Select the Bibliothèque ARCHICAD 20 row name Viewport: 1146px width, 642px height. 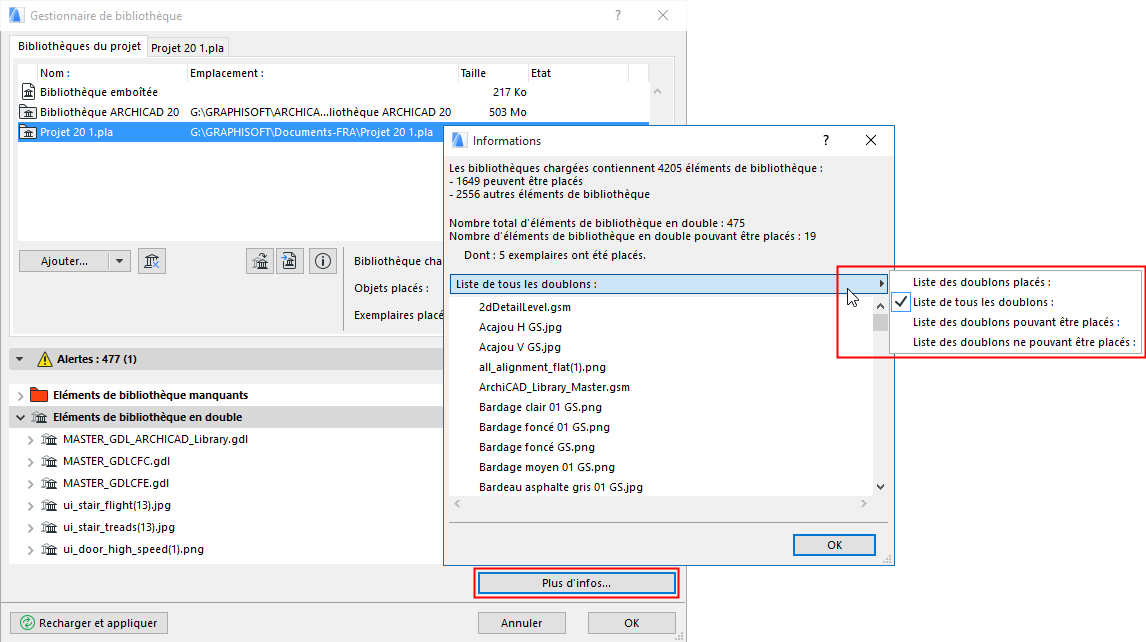(x=110, y=112)
